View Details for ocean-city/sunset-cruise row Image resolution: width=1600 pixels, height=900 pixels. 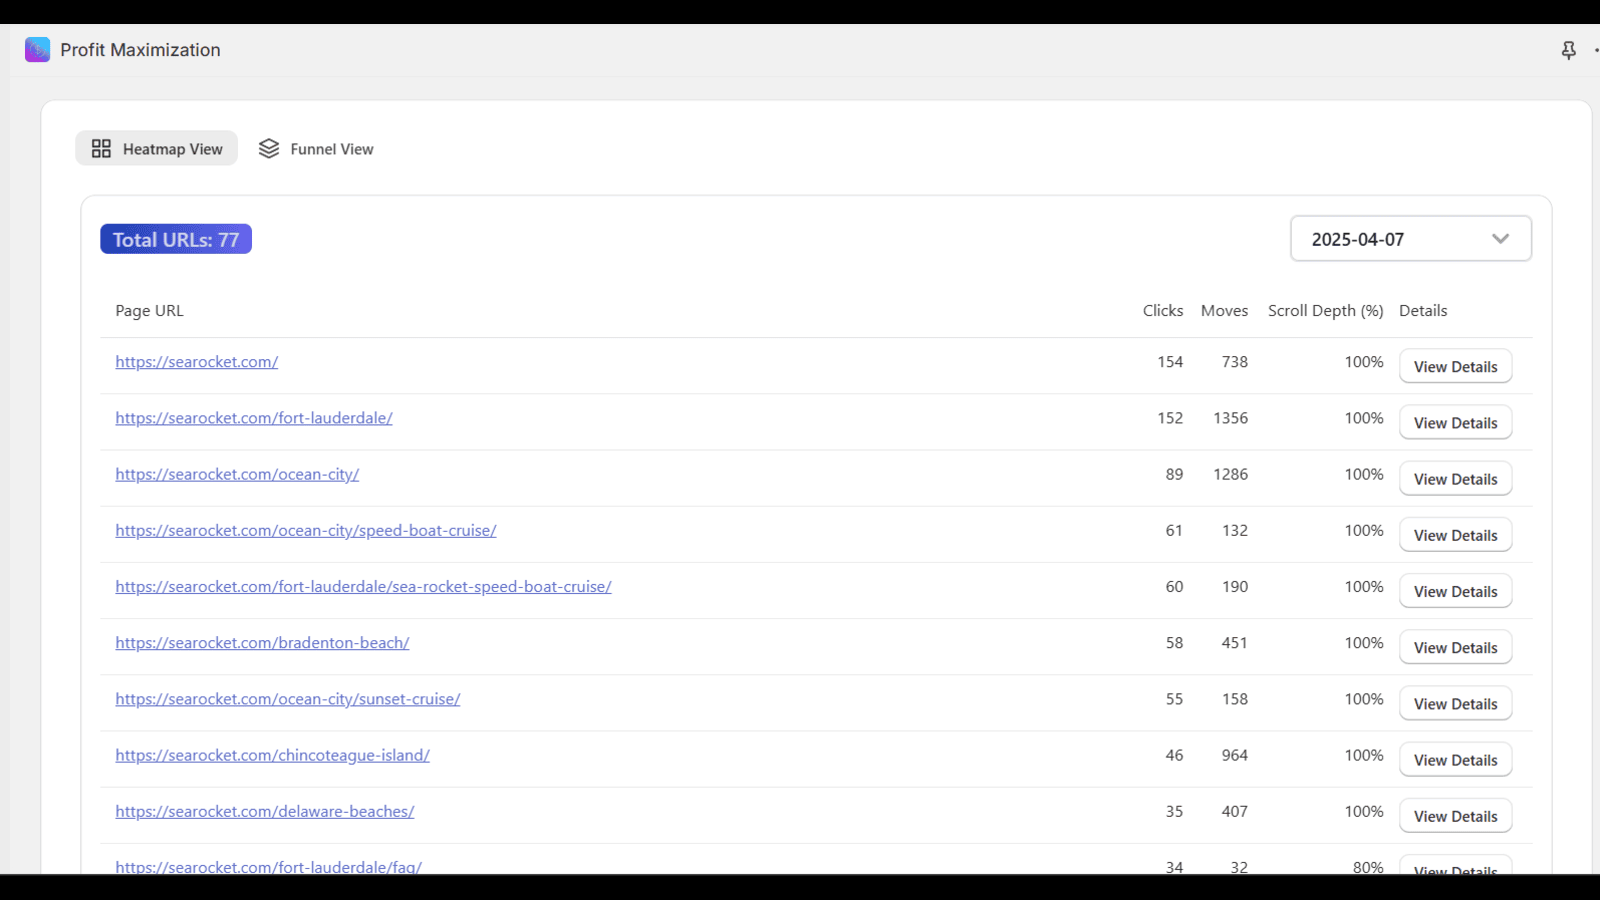(x=1455, y=703)
